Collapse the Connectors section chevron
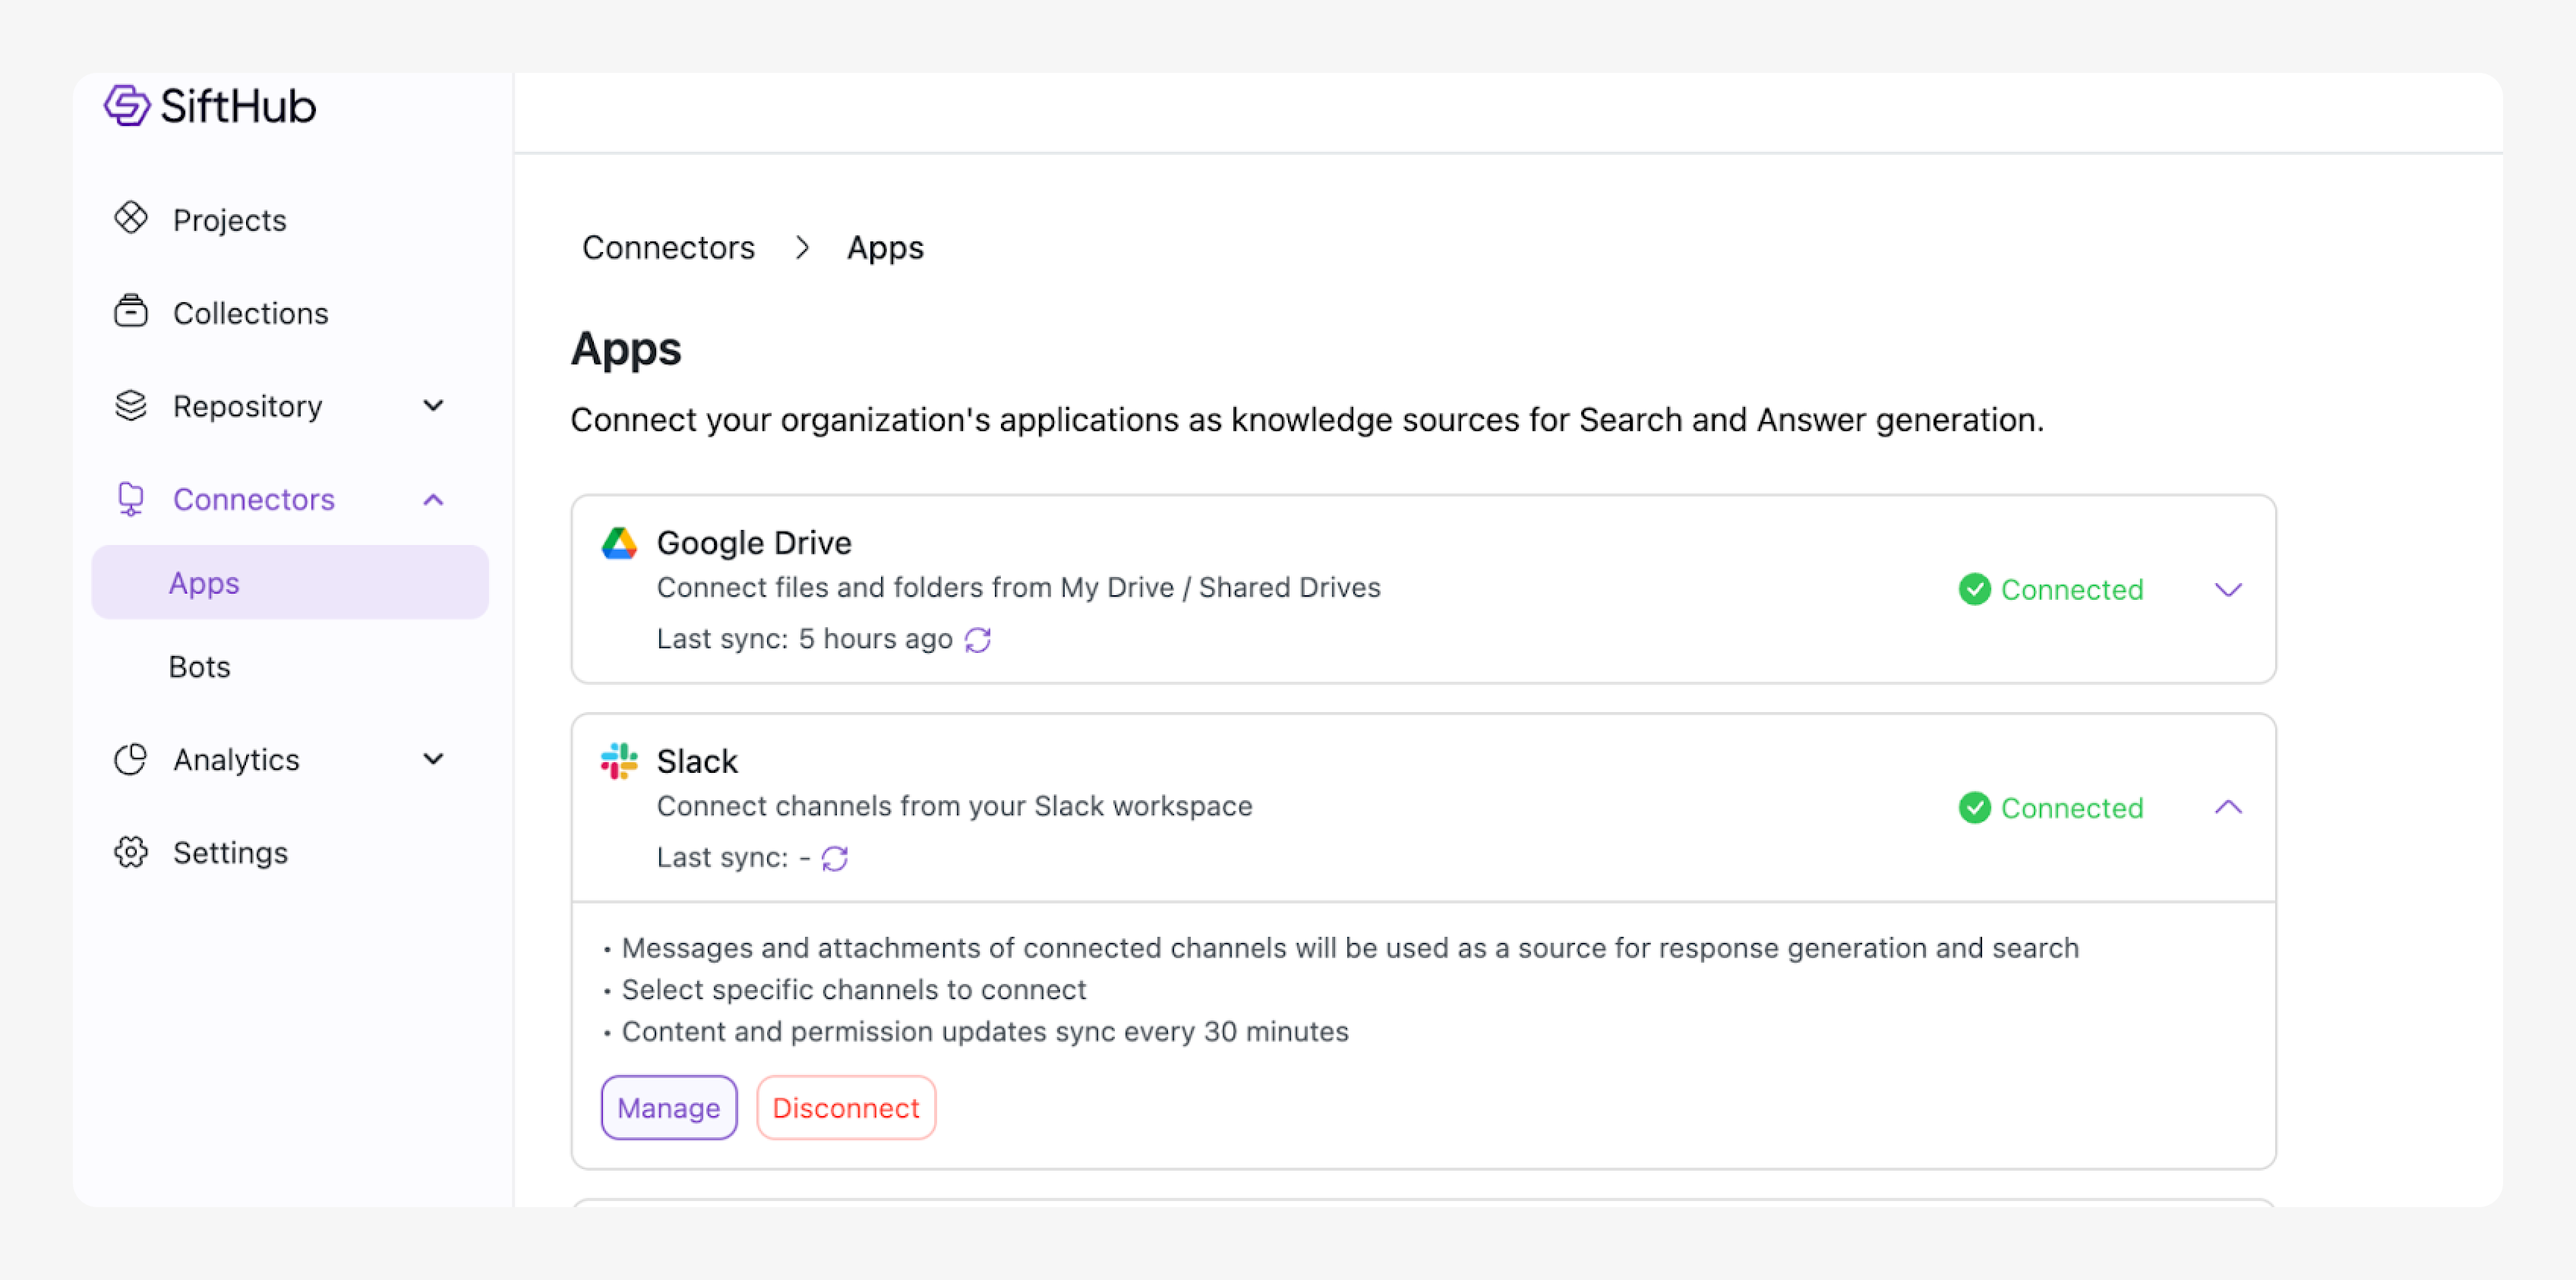 pyautogui.click(x=433, y=499)
